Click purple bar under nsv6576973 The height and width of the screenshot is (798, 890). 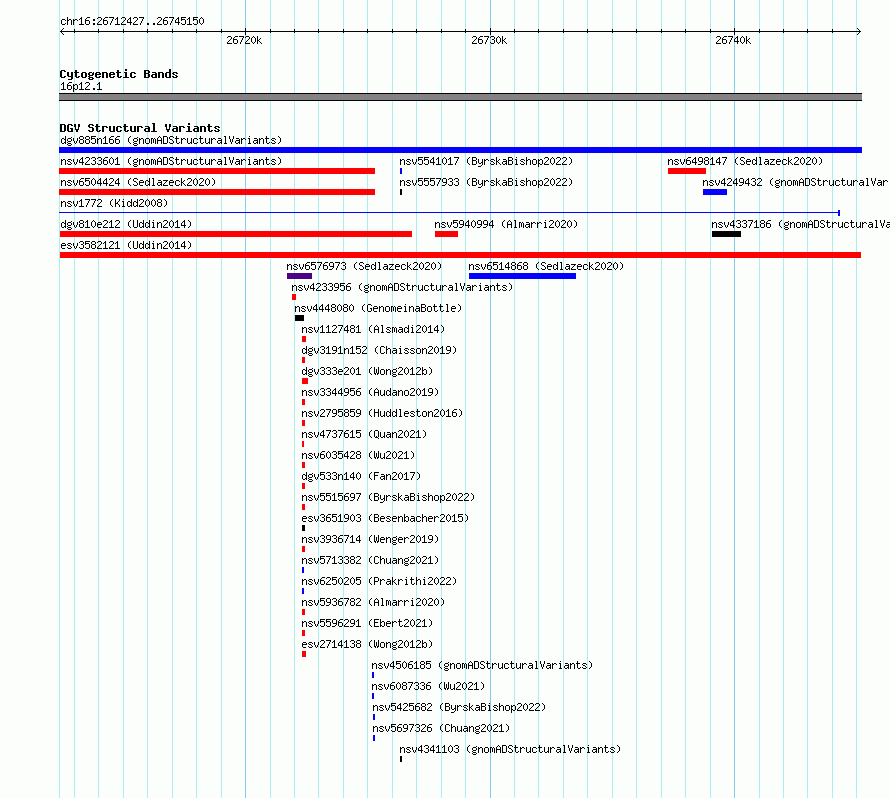(299, 276)
